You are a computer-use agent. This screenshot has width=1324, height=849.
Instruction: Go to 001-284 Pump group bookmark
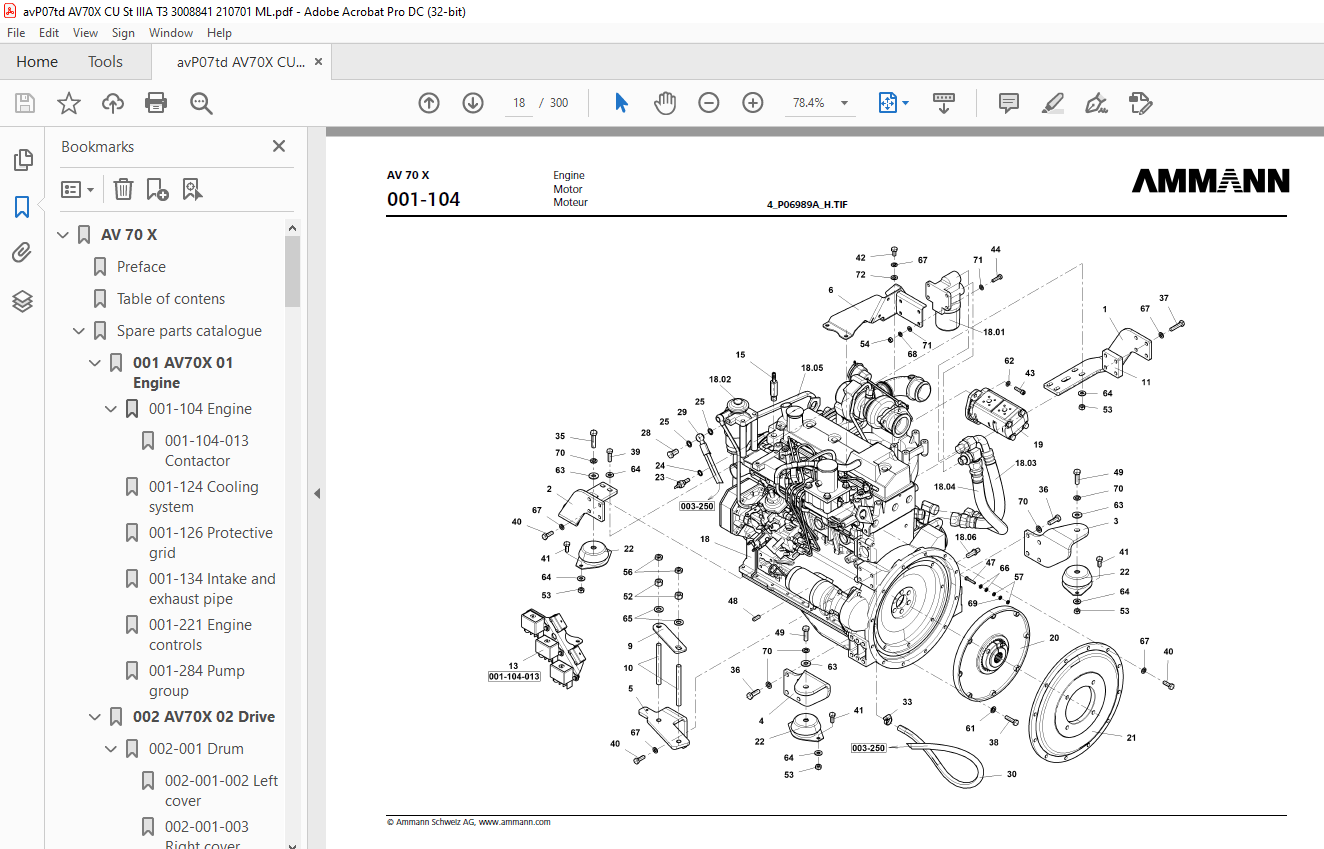coord(197,681)
